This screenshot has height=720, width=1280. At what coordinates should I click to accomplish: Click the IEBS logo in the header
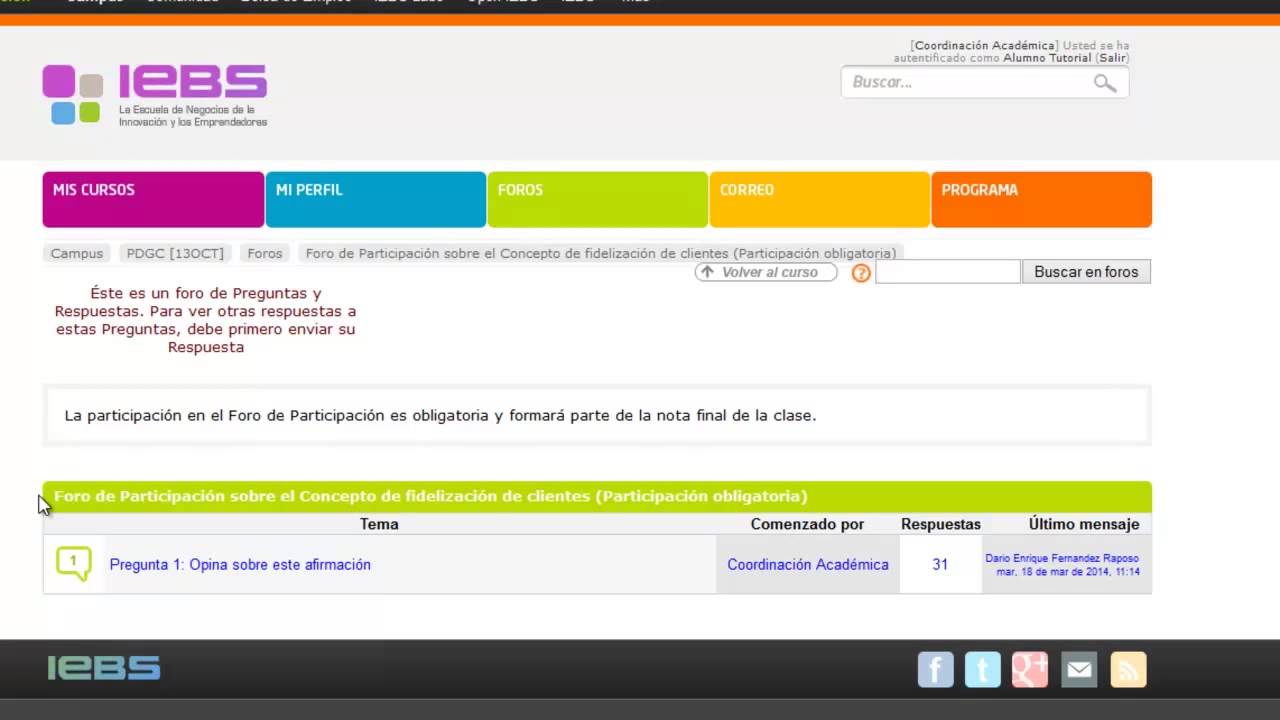tap(155, 95)
